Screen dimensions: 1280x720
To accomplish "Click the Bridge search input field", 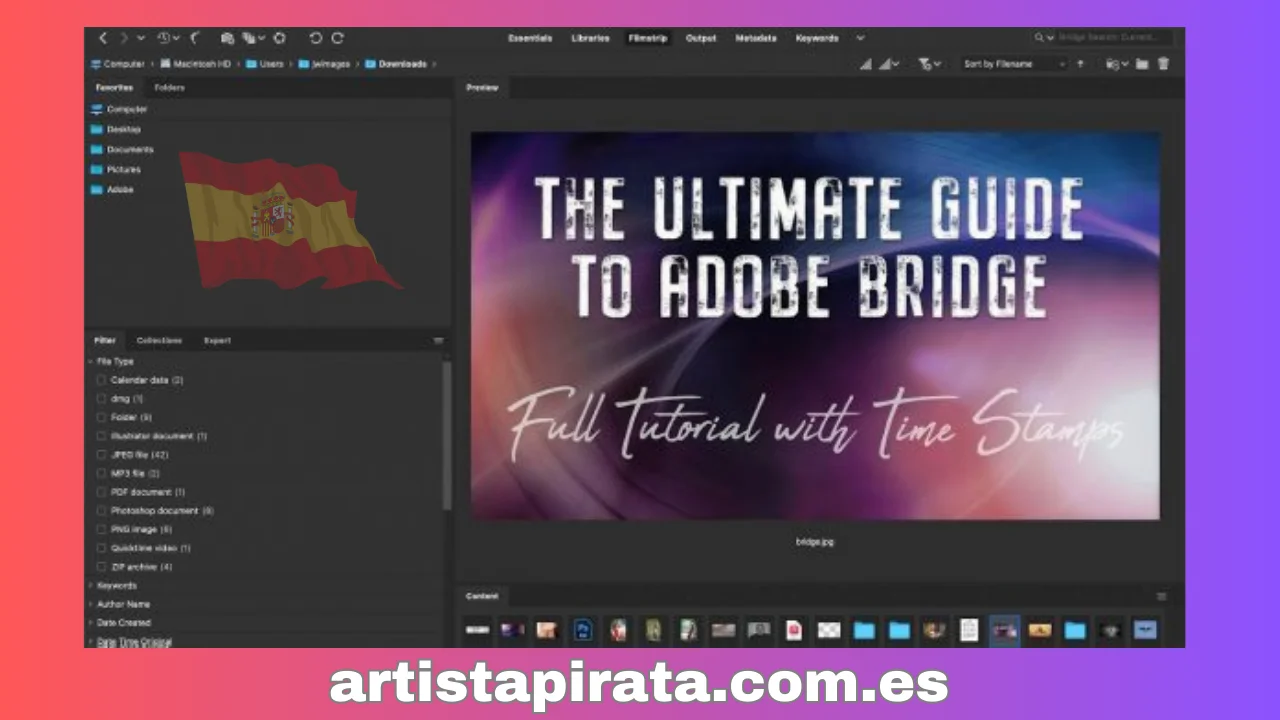I will 1114,38.
